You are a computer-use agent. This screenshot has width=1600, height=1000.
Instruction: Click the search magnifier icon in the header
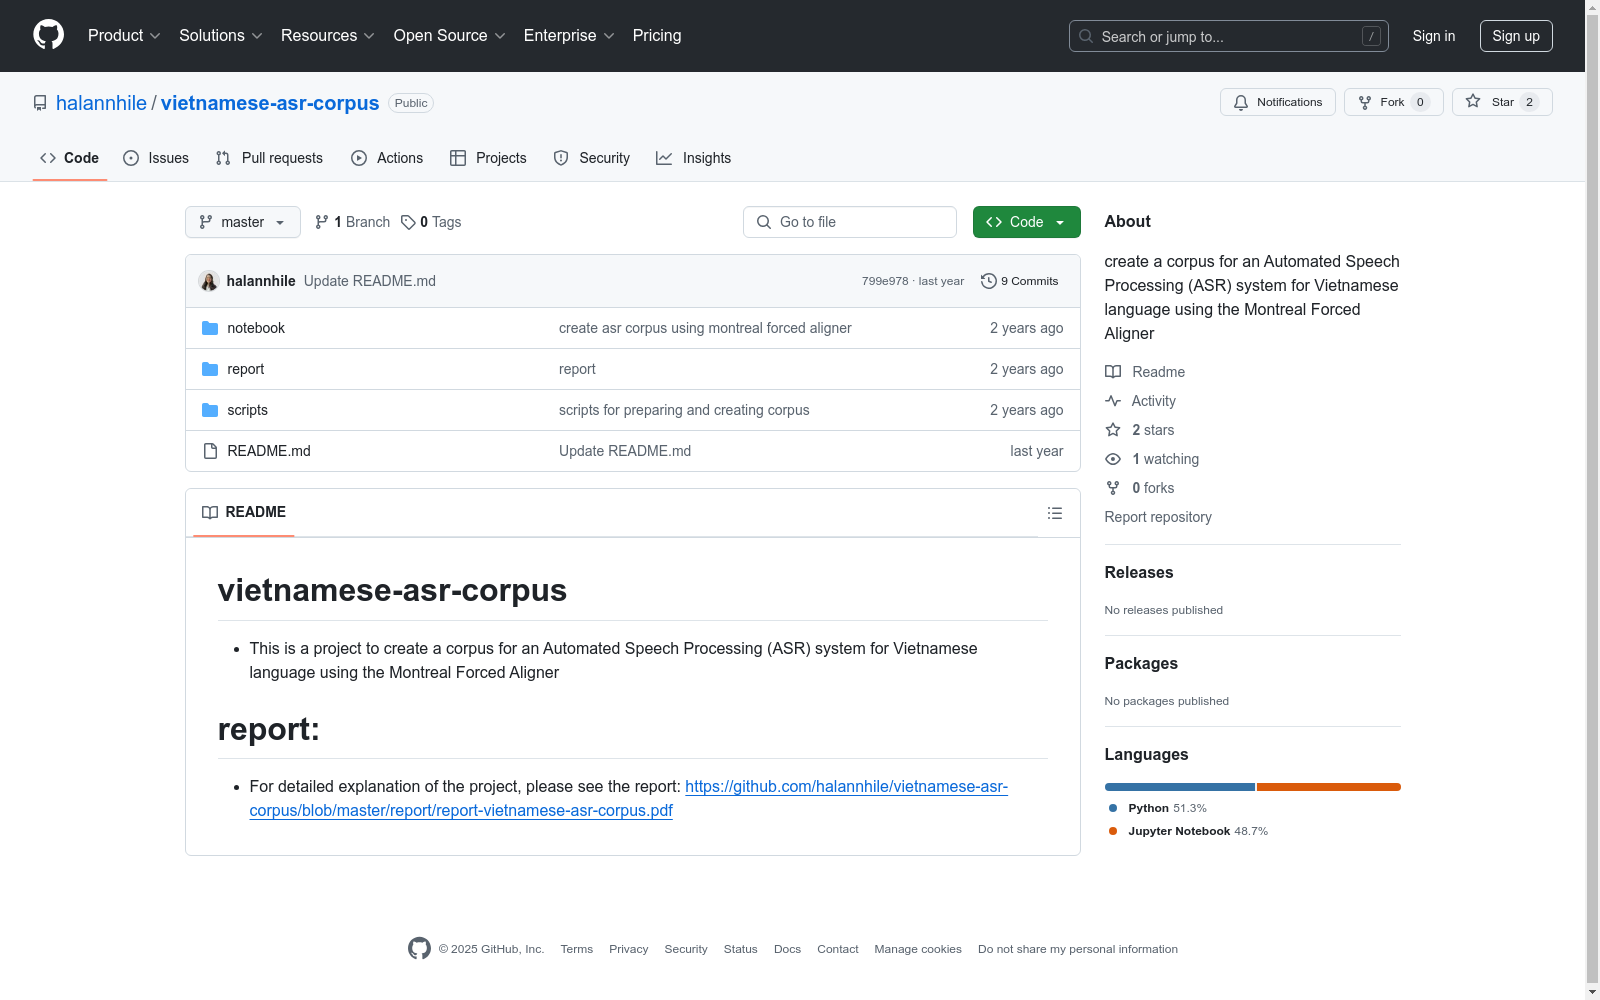(x=1086, y=36)
